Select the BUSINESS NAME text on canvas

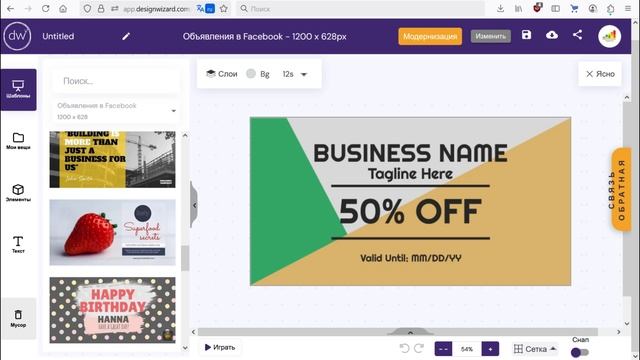click(410, 153)
